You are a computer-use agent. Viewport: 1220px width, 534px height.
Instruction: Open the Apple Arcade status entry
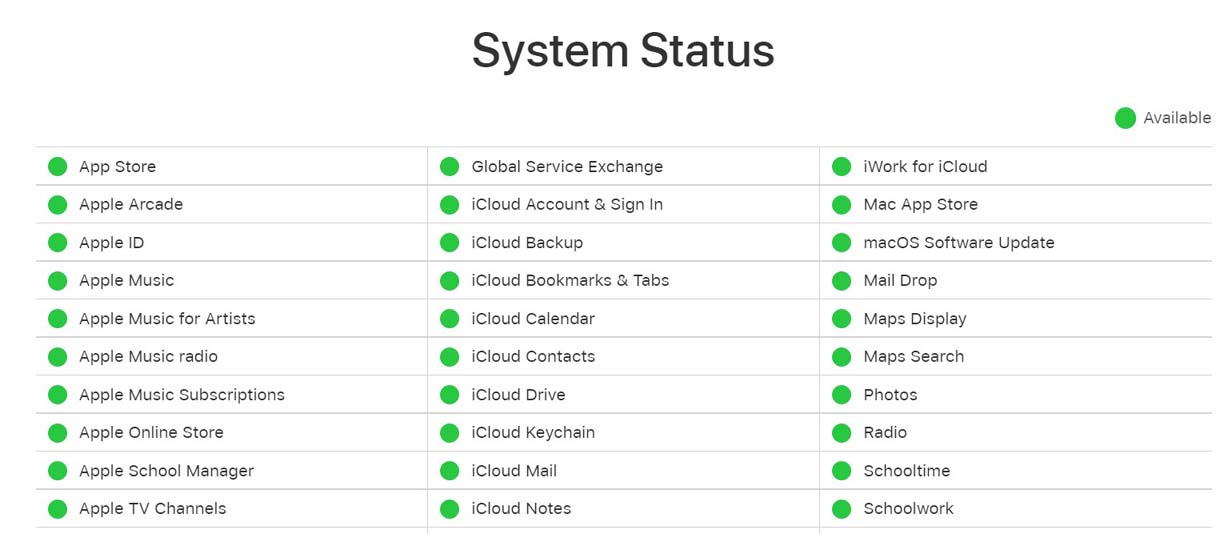pyautogui.click(x=131, y=205)
